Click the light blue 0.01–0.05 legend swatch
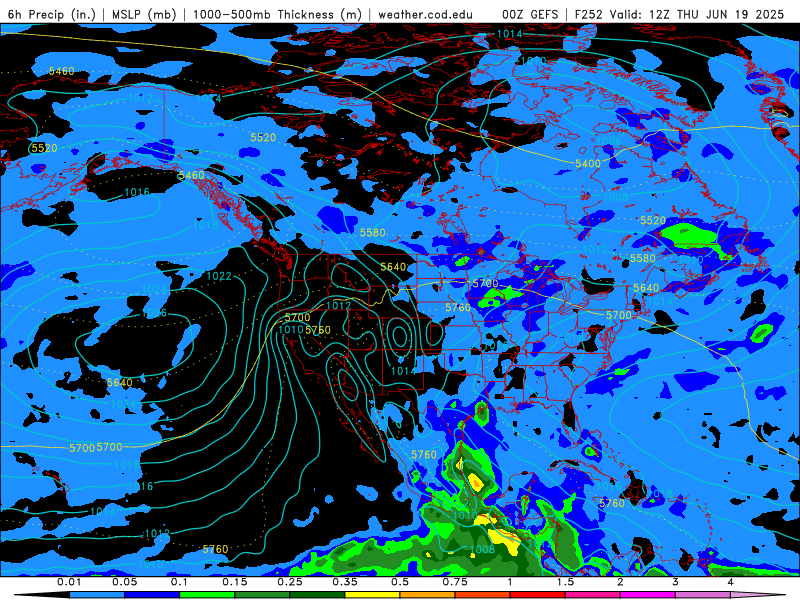 [x=97, y=595]
